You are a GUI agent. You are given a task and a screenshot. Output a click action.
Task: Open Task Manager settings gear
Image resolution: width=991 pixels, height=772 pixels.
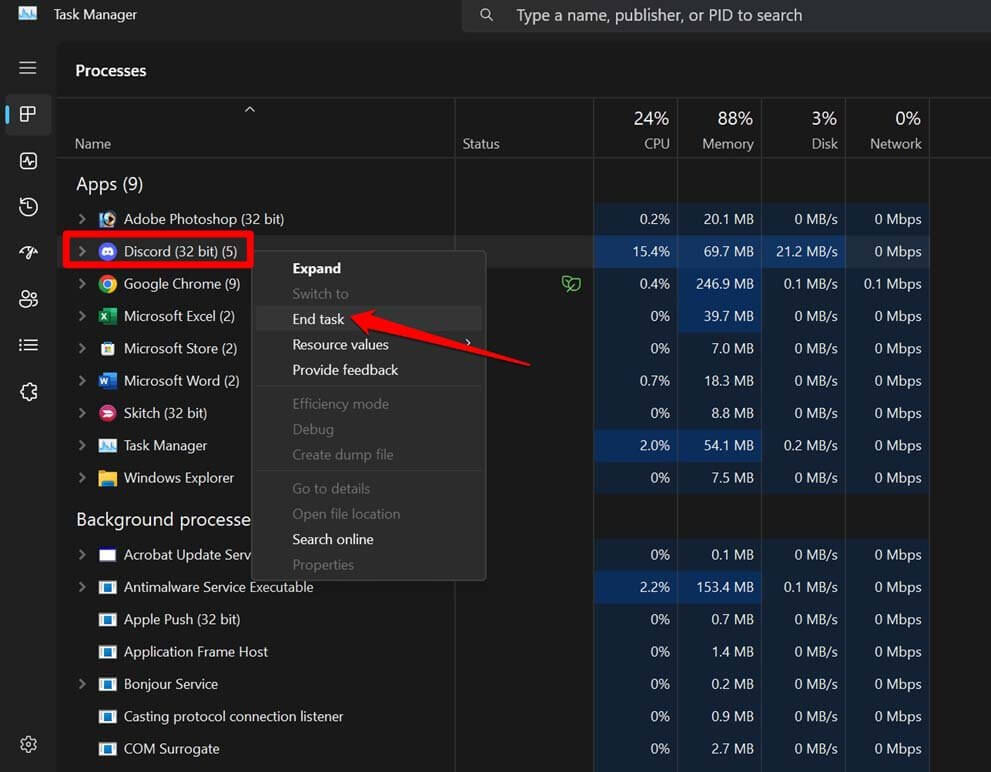pyautogui.click(x=28, y=744)
